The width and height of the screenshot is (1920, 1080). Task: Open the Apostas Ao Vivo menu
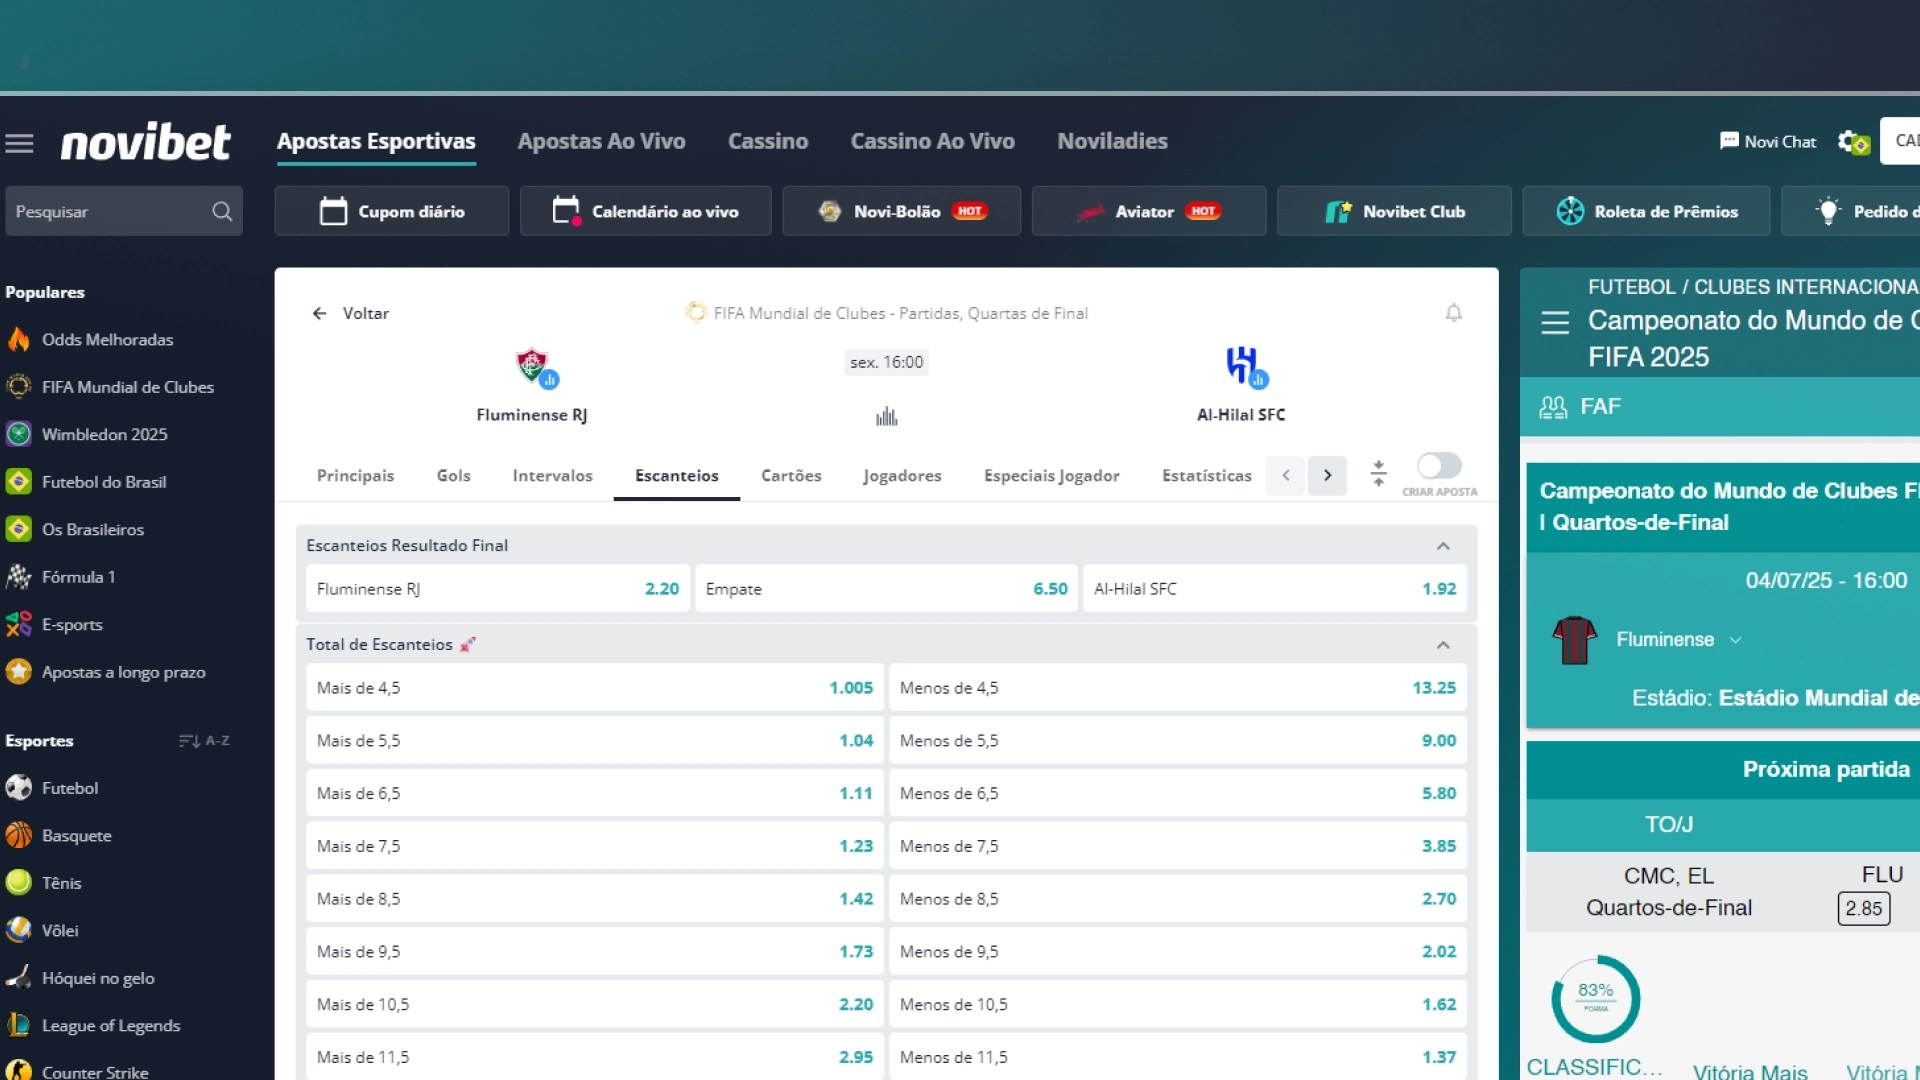point(601,141)
